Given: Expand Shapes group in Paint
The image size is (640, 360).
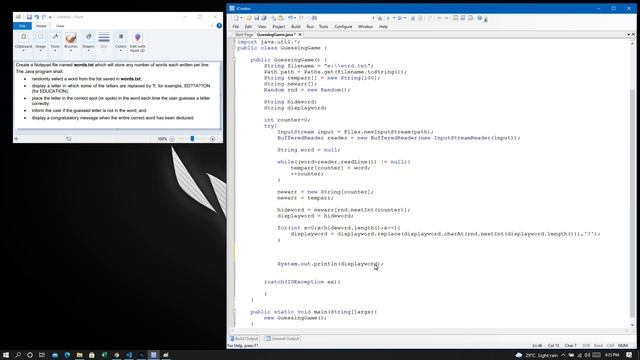Looking at the screenshot, I should 88,42.
